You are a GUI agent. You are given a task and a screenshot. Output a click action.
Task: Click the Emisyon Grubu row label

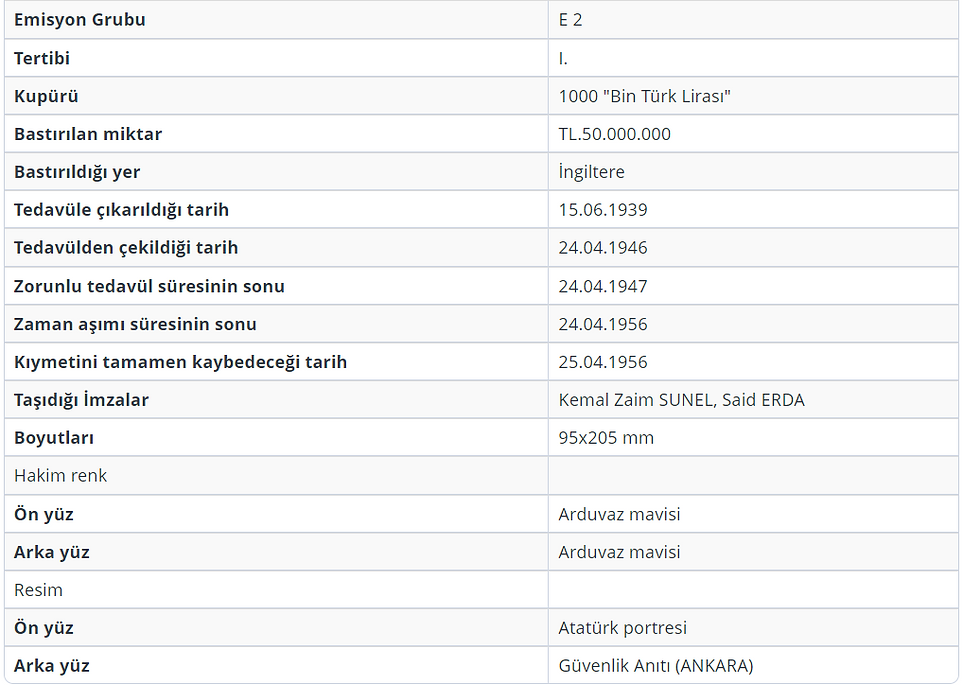tap(78, 19)
